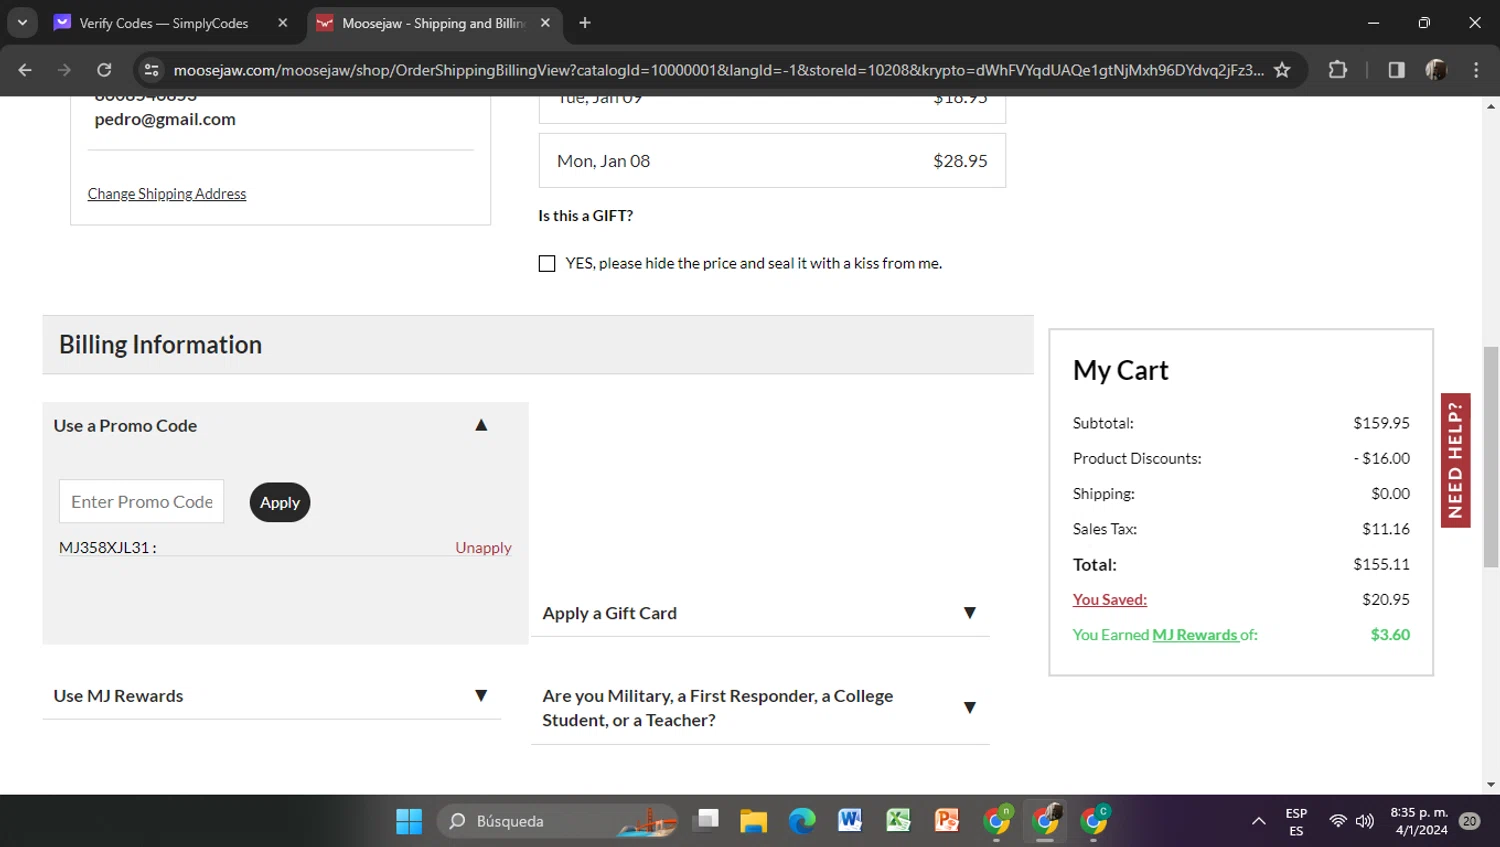The width and height of the screenshot is (1500, 847).
Task: Open the You Saved link
Action: (x=1110, y=600)
